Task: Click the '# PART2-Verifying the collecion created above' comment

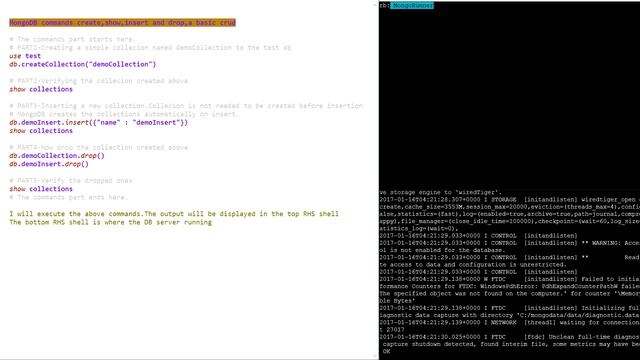Action: [99, 81]
